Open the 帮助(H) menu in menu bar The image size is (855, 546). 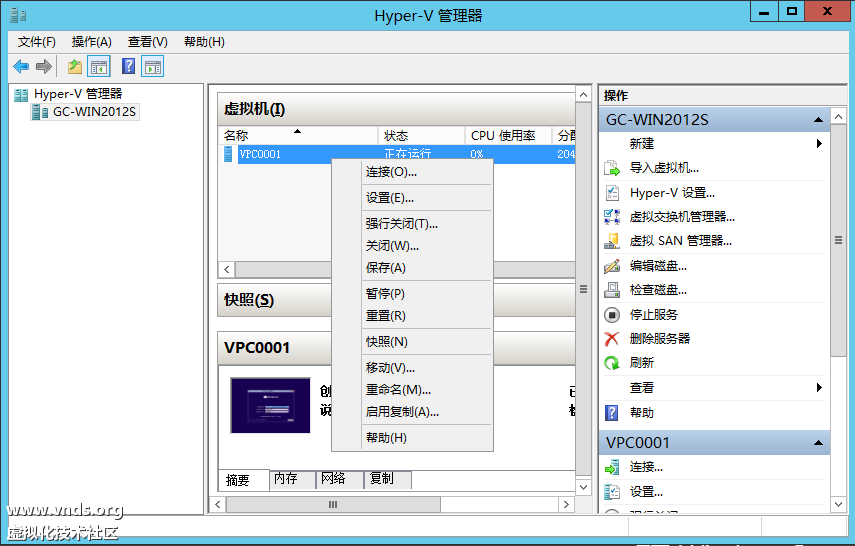click(204, 42)
